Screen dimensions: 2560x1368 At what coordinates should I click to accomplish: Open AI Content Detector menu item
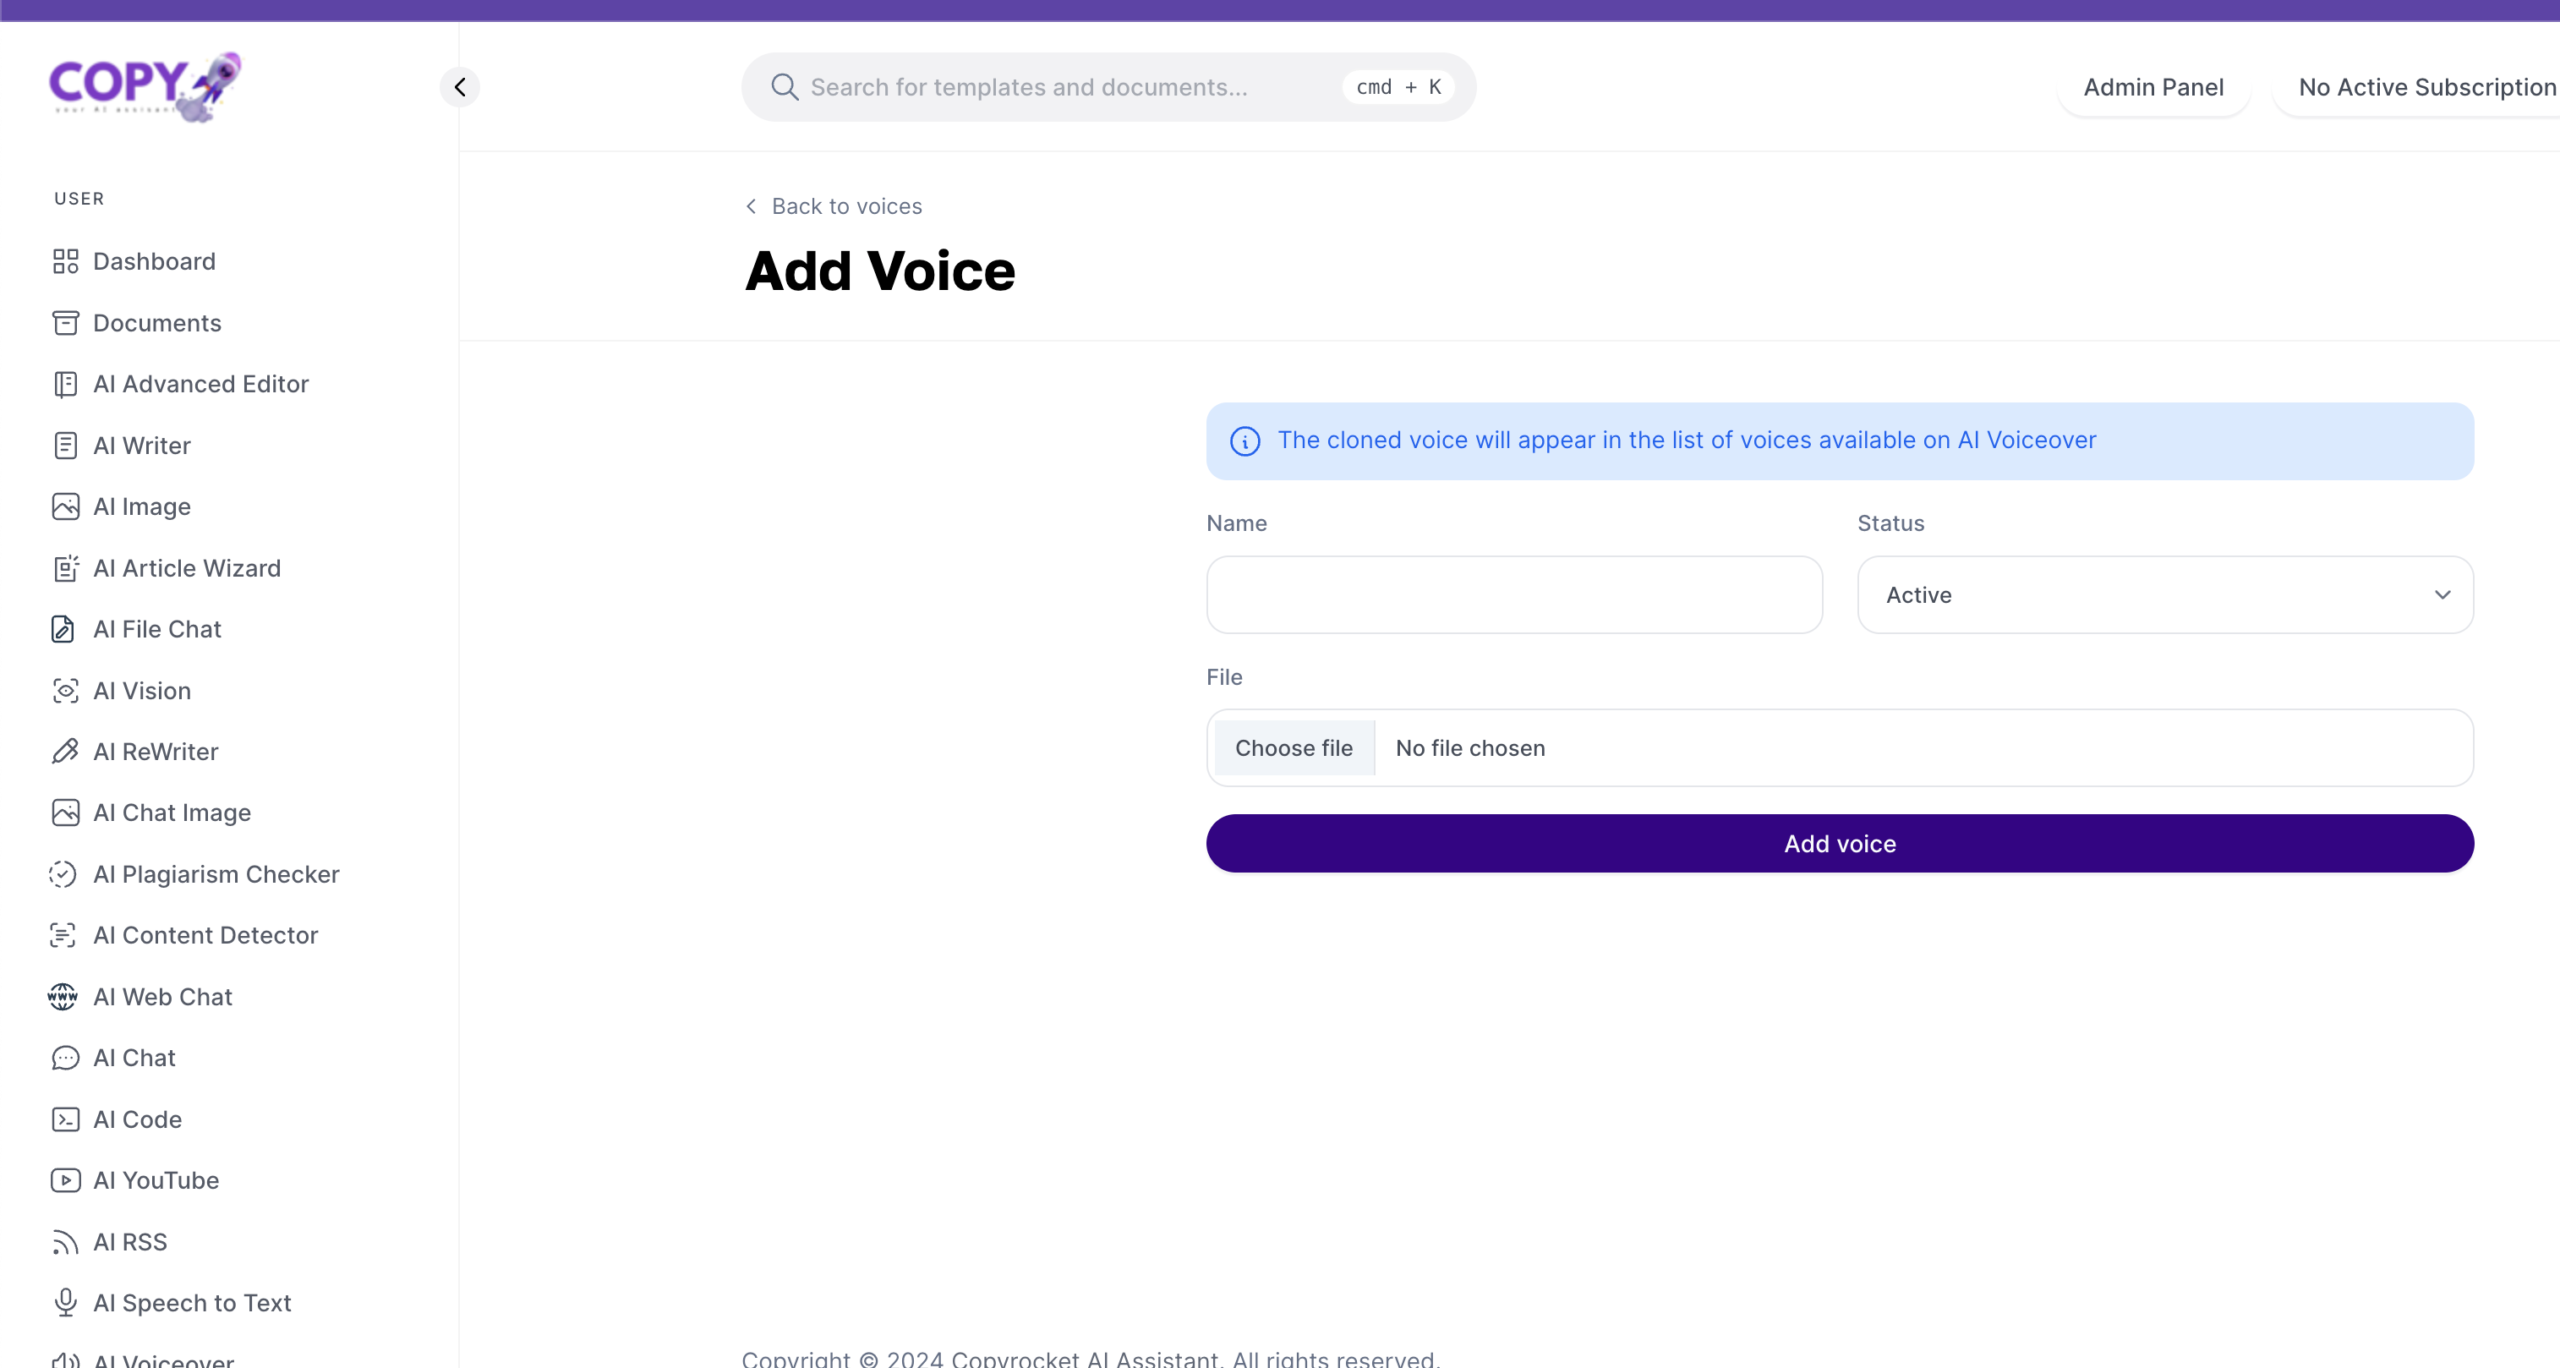click(x=205, y=935)
